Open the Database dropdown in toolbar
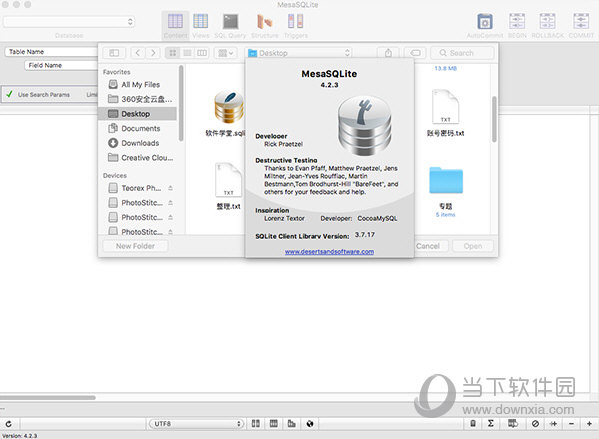The image size is (599, 439). pyautogui.click(x=69, y=22)
